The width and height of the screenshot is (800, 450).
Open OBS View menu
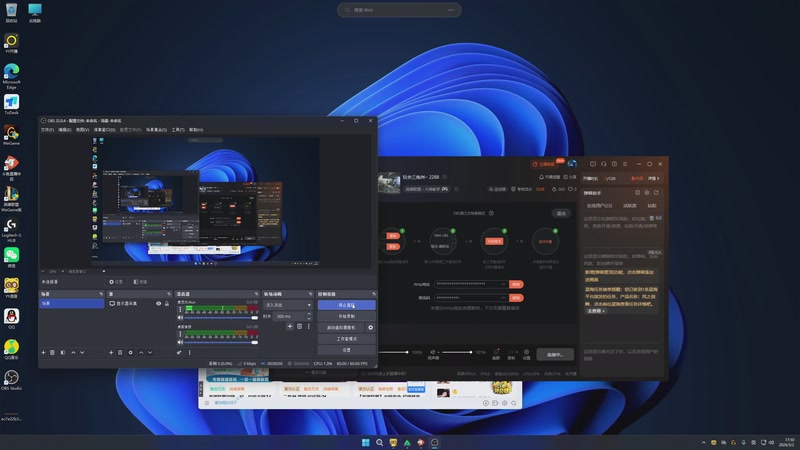(x=82, y=130)
